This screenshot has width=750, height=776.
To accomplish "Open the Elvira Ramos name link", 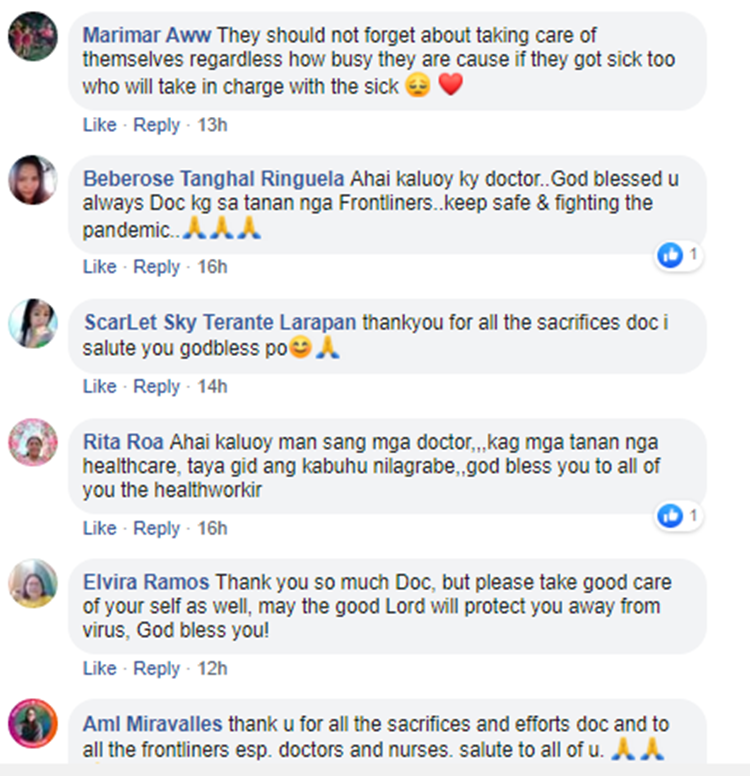I will pyautogui.click(x=146, y=582).
